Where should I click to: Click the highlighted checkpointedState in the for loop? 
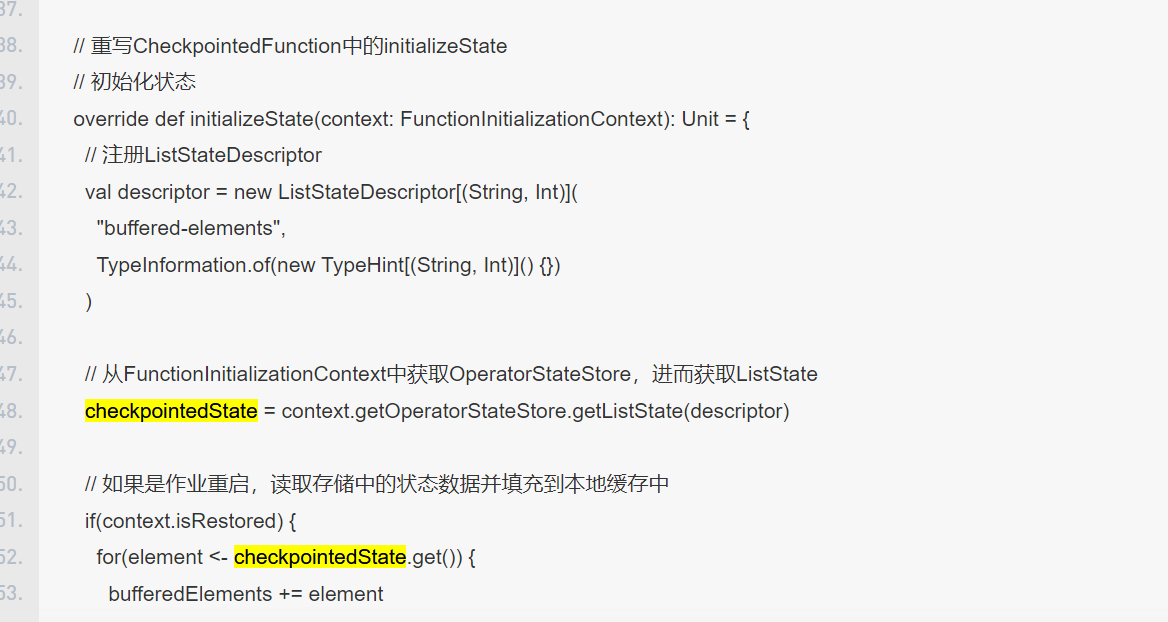[320, 557]
